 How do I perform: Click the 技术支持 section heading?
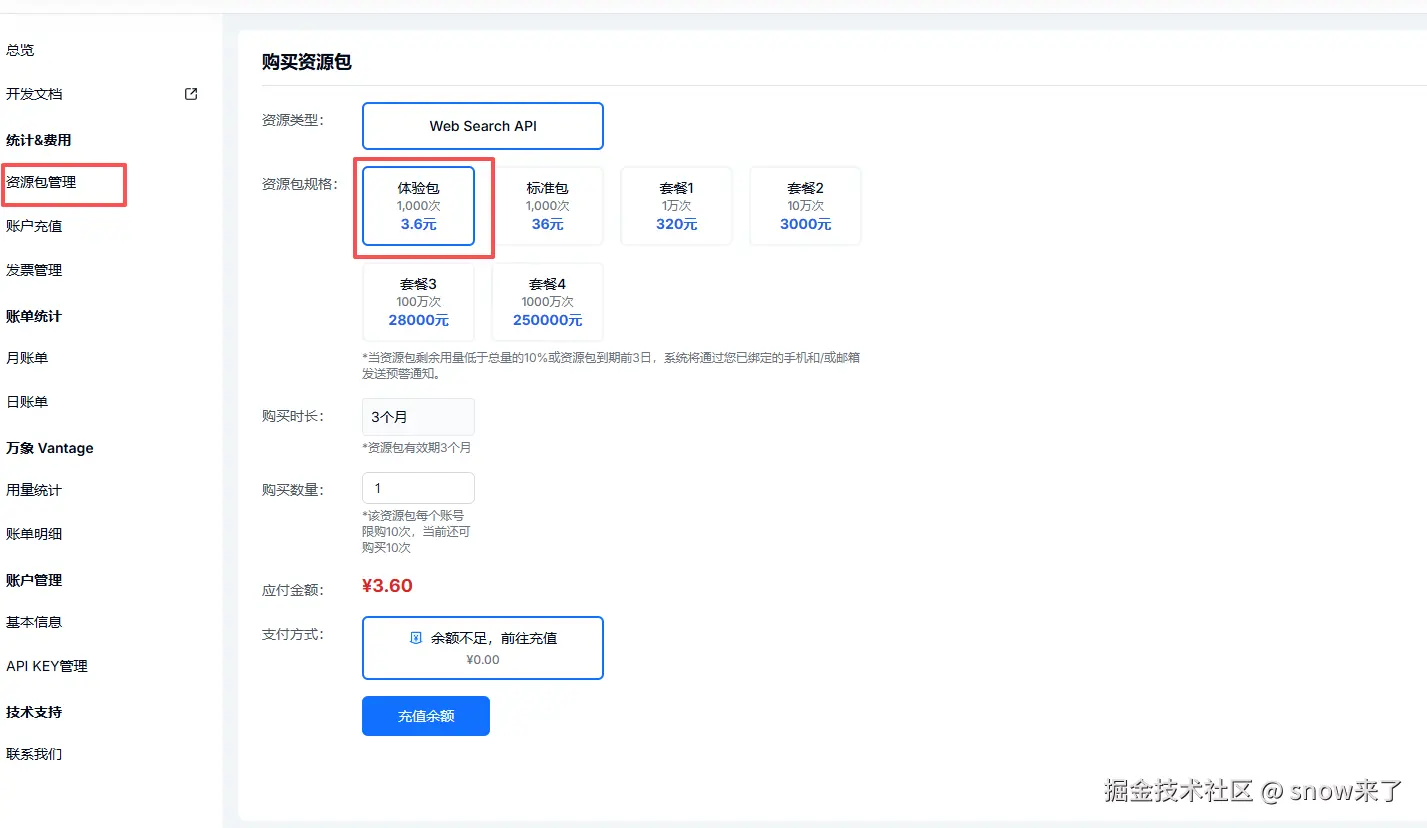tap(34, 712)
